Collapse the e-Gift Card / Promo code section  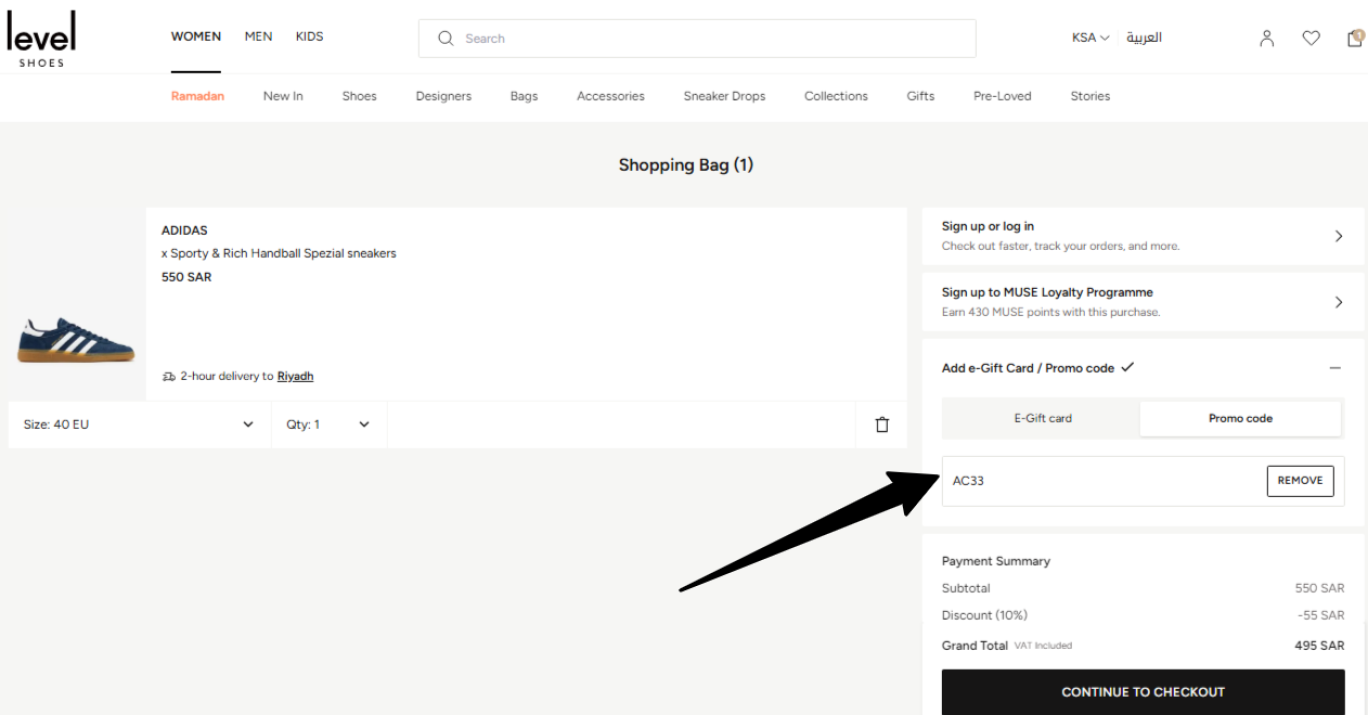pyautogui.click(x=1335, y=368)
